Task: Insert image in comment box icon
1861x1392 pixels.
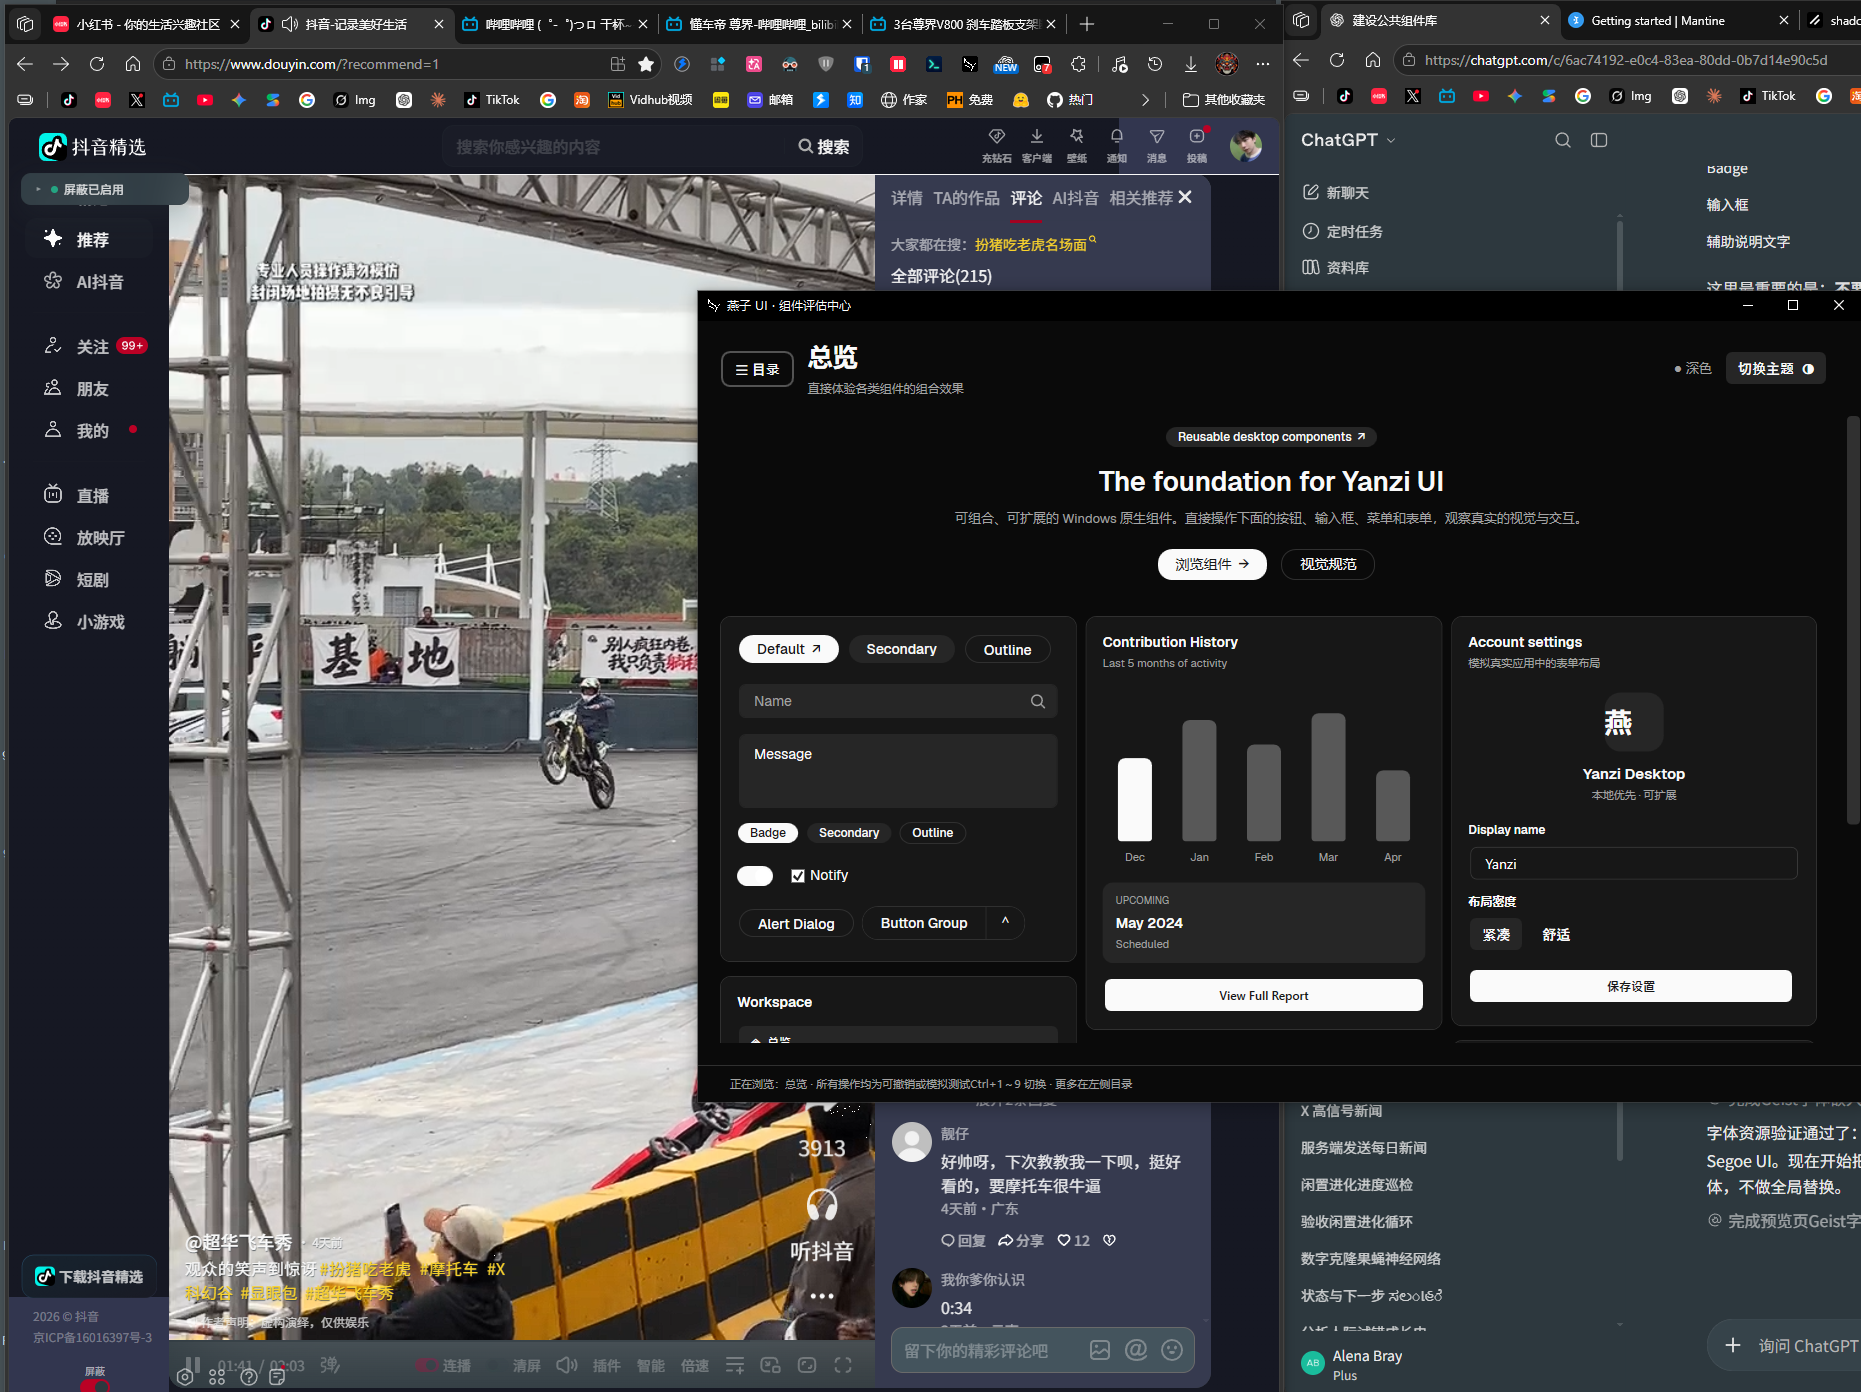Action: point(1100,1350)
